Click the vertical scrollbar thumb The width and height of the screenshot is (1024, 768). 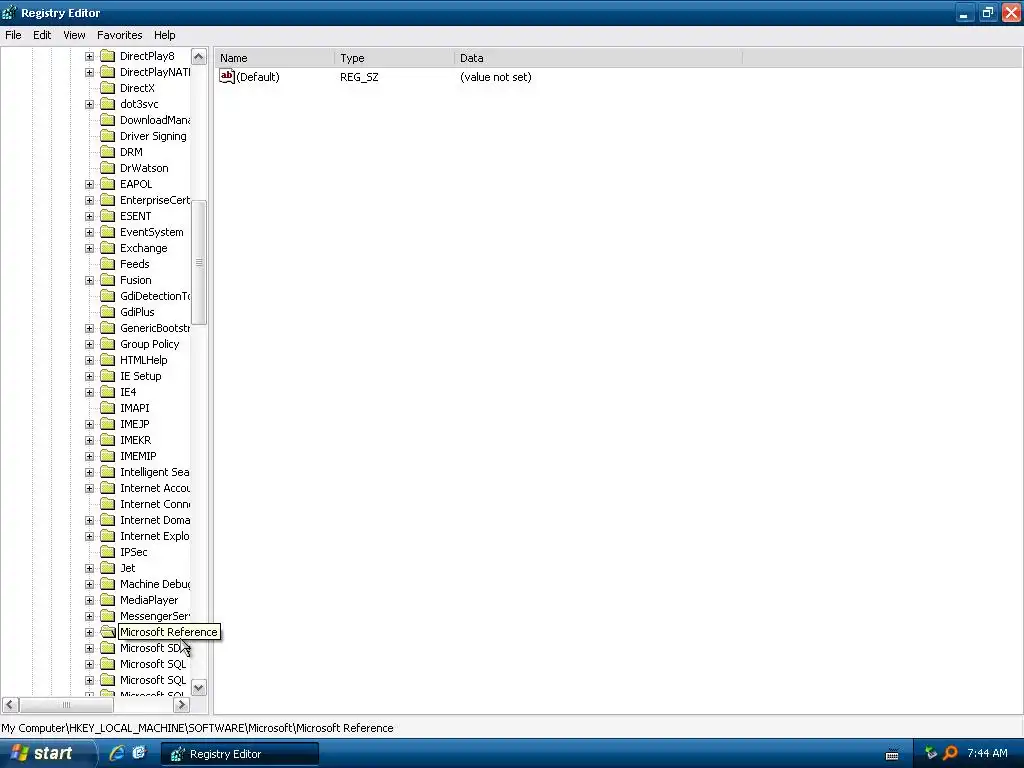199,263
